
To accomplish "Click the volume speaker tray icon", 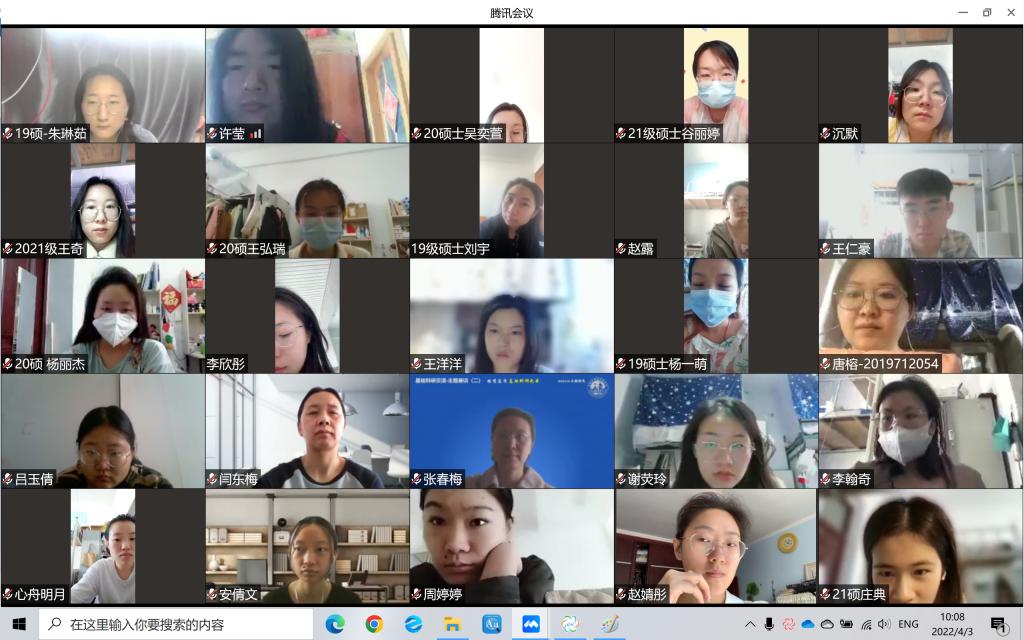I will pos(883,624).
